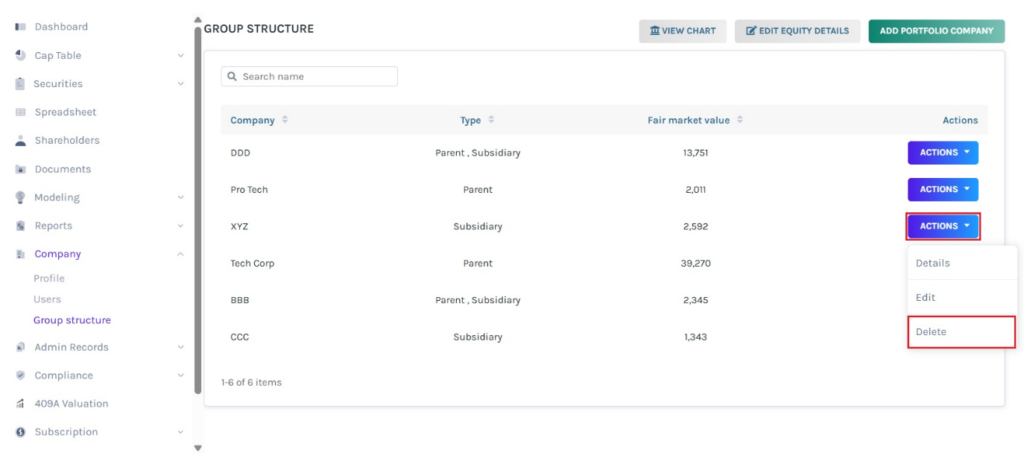Expand the Reports sidebar section
The height and width of the screenshot is (461, 1024).
point(180,226)
